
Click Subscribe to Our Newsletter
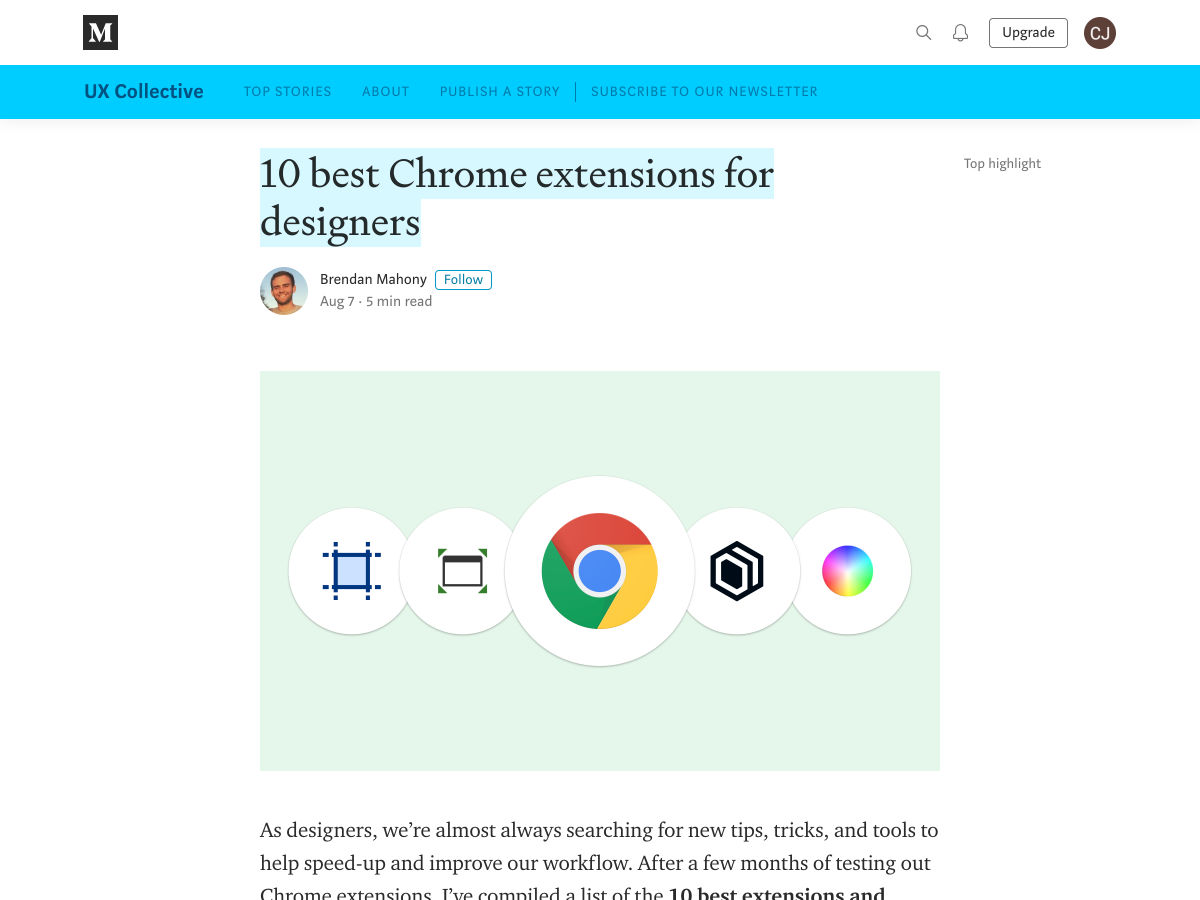pyautogui.click(x=704, y=91)
